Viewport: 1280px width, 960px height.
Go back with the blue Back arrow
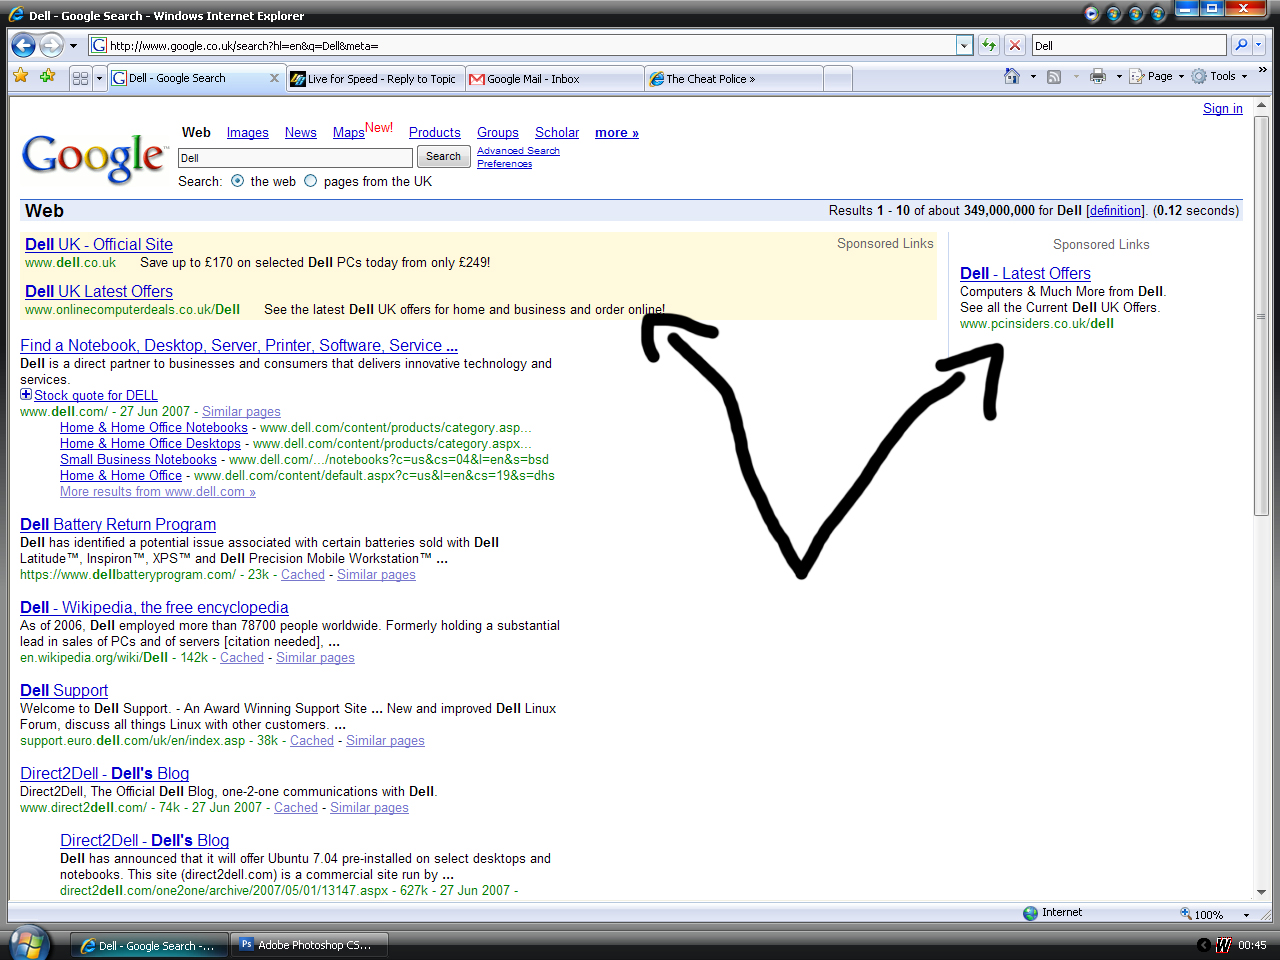pyautogui.click(x=23, y=45)
